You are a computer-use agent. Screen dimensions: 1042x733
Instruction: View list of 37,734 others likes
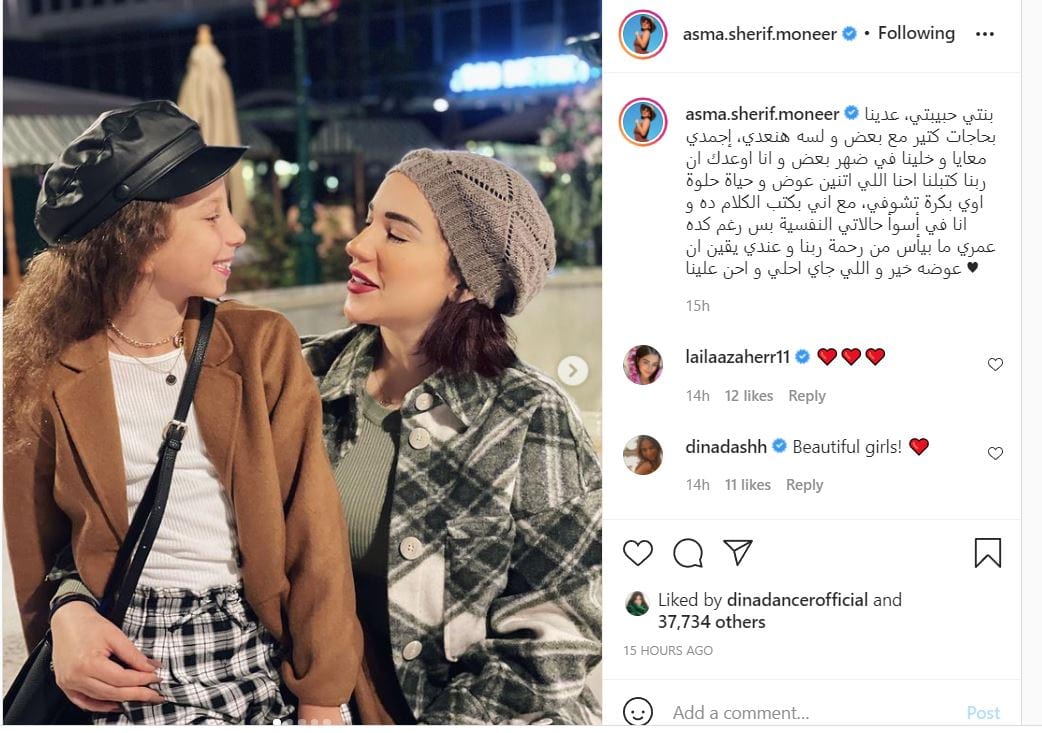712,622
